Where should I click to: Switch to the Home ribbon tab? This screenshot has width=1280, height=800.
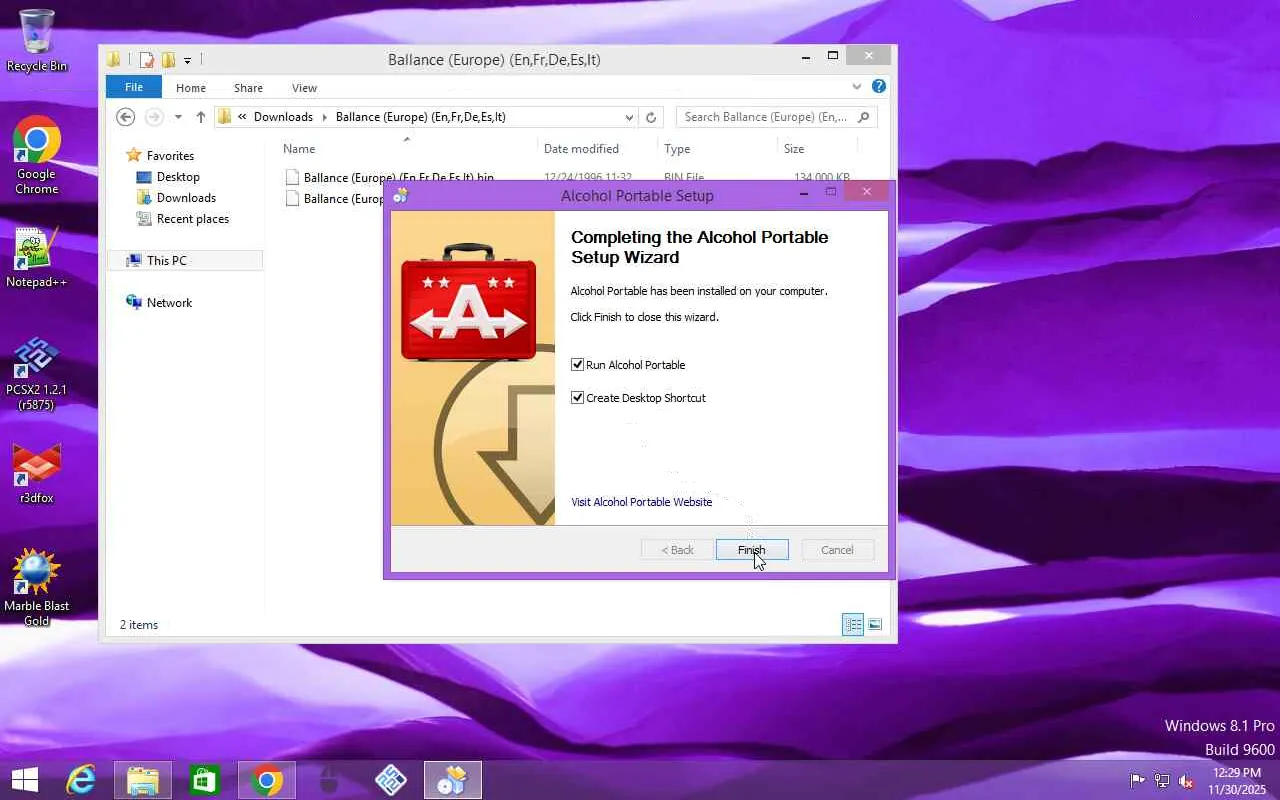tap(191, 88)
